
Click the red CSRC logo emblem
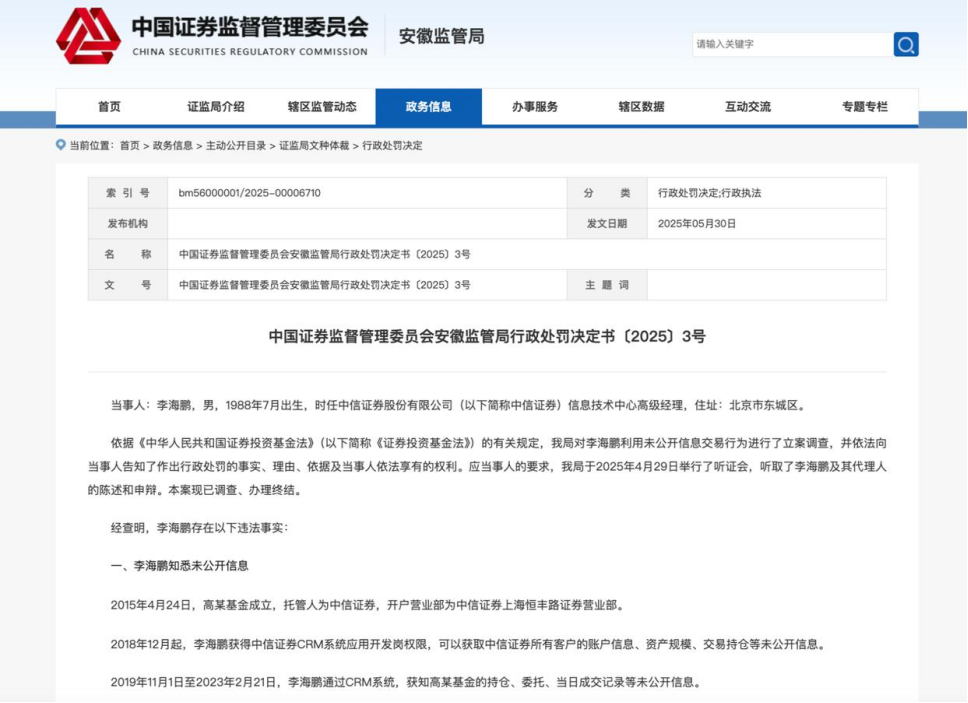click(88, 36)
